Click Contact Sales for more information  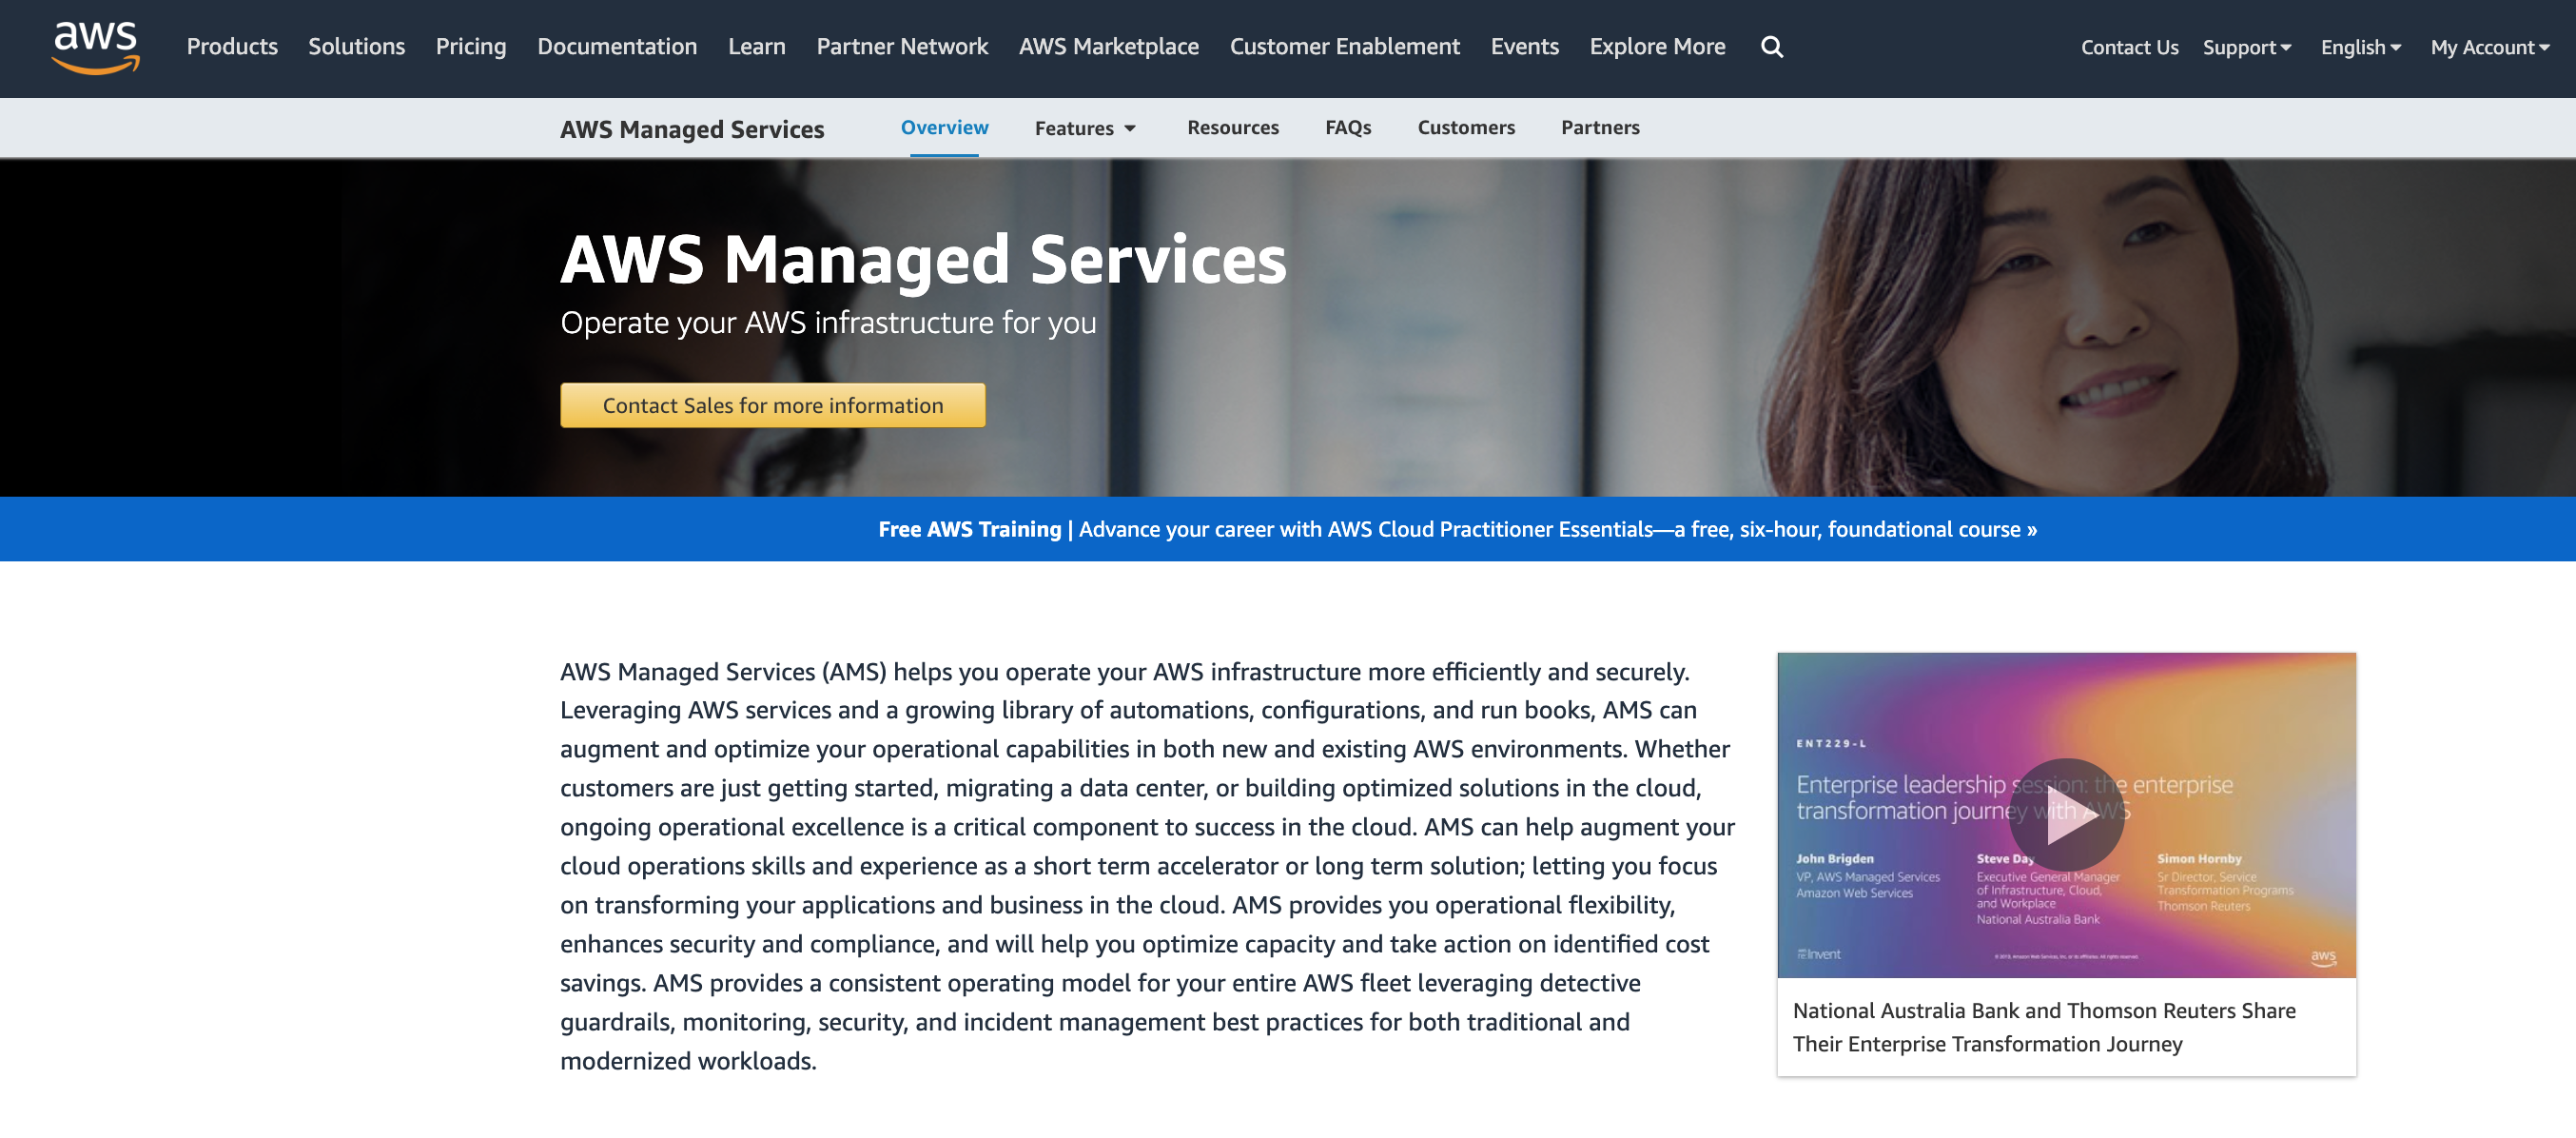pos(772,404)
